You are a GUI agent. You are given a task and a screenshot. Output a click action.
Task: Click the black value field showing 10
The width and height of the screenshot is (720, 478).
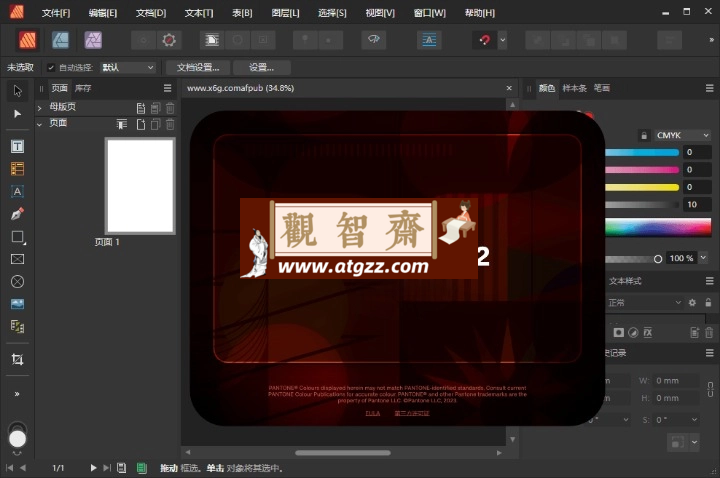coord(697,205)
